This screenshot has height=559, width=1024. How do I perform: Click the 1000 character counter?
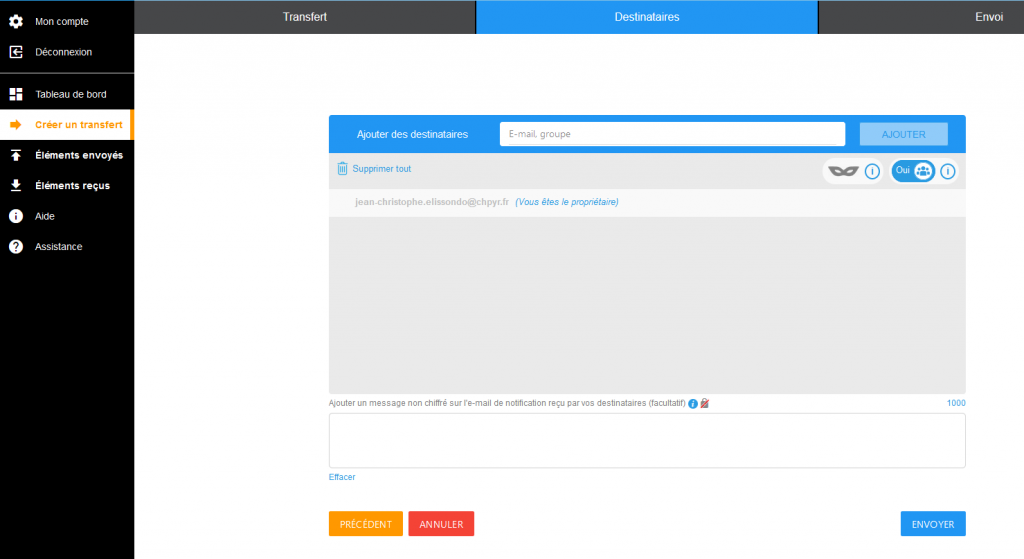tap(955, 403)
